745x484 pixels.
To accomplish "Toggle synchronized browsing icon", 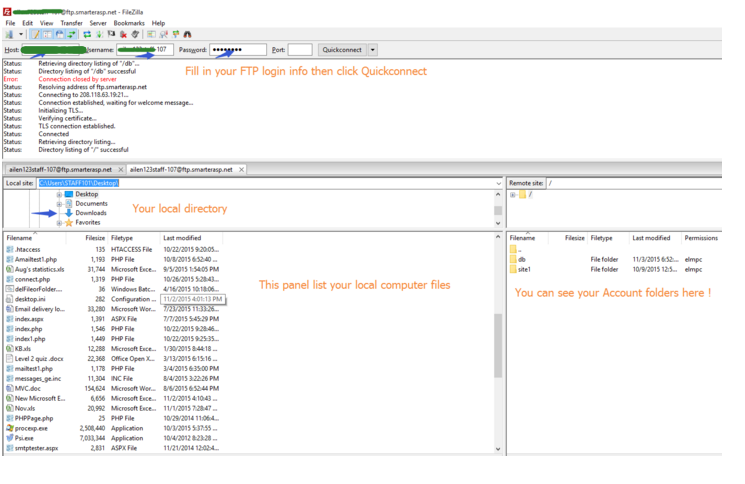I will pyautogui.click(x=176, y=34).
